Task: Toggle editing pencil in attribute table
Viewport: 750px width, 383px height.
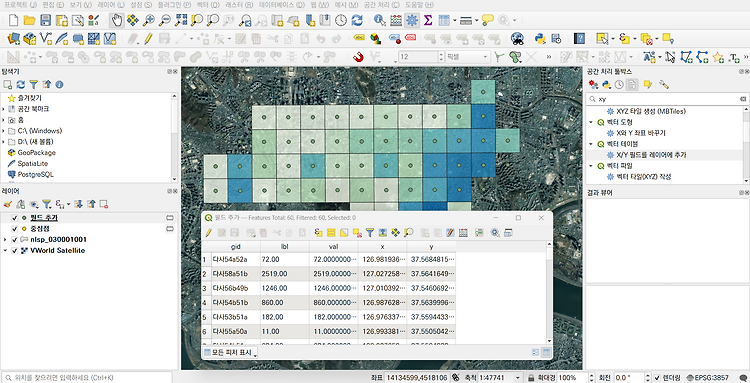Action: click(x=209, y=233)
